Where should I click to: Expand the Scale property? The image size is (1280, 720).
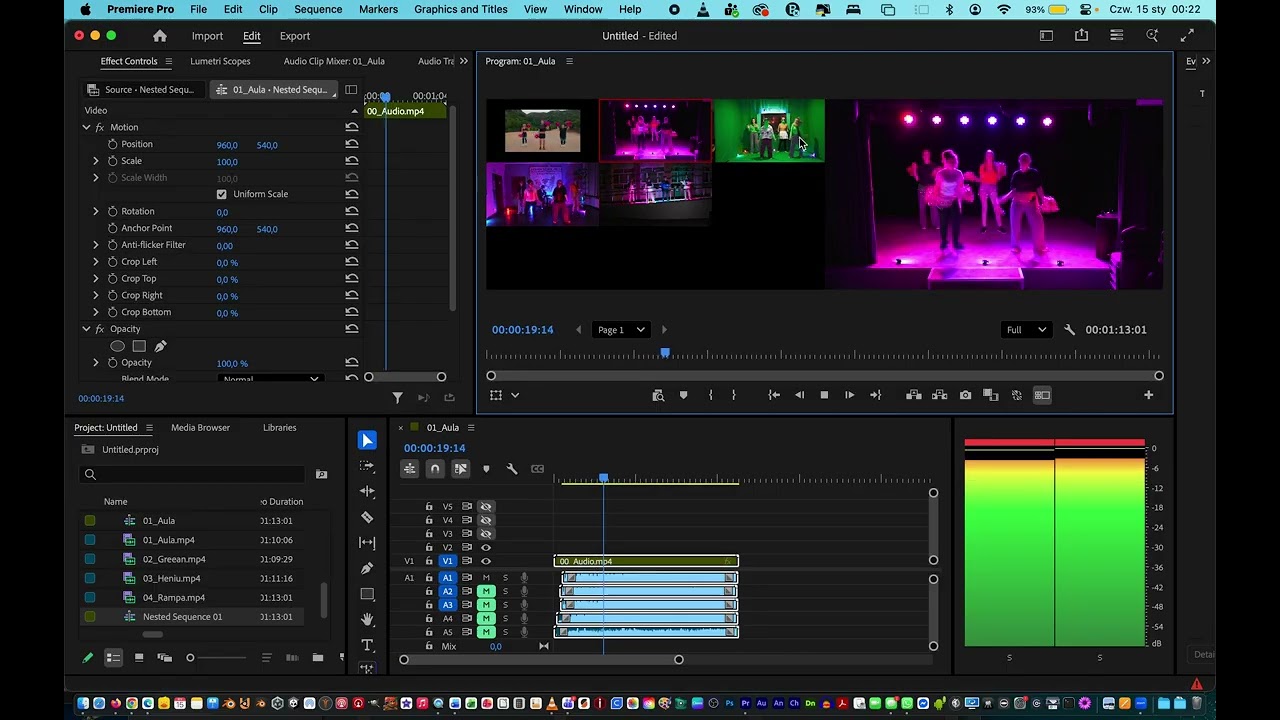pyautogui.click(x=96, y=161)
